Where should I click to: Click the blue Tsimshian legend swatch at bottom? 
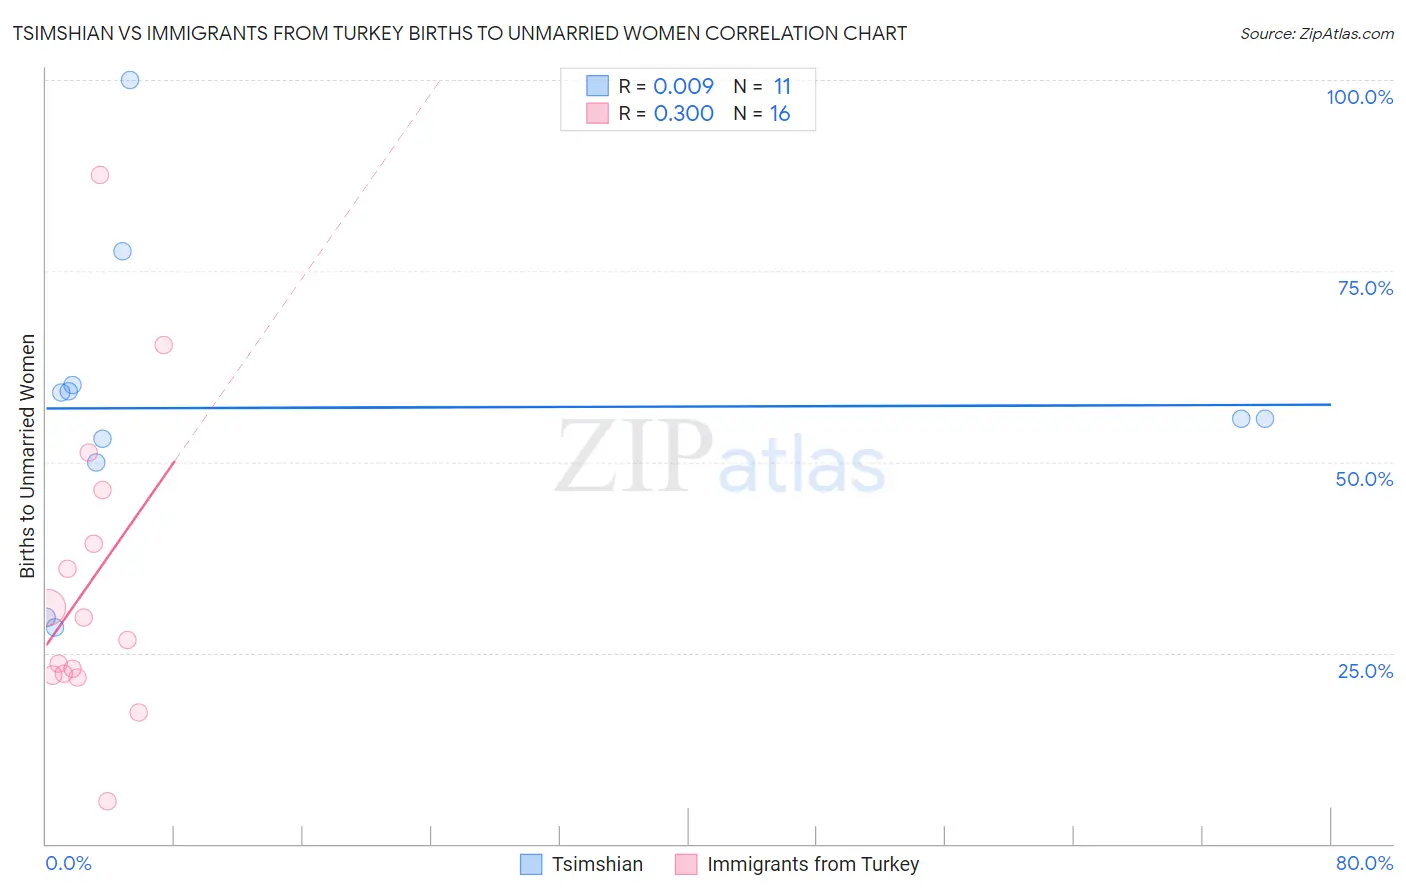(x=531, y=864)
